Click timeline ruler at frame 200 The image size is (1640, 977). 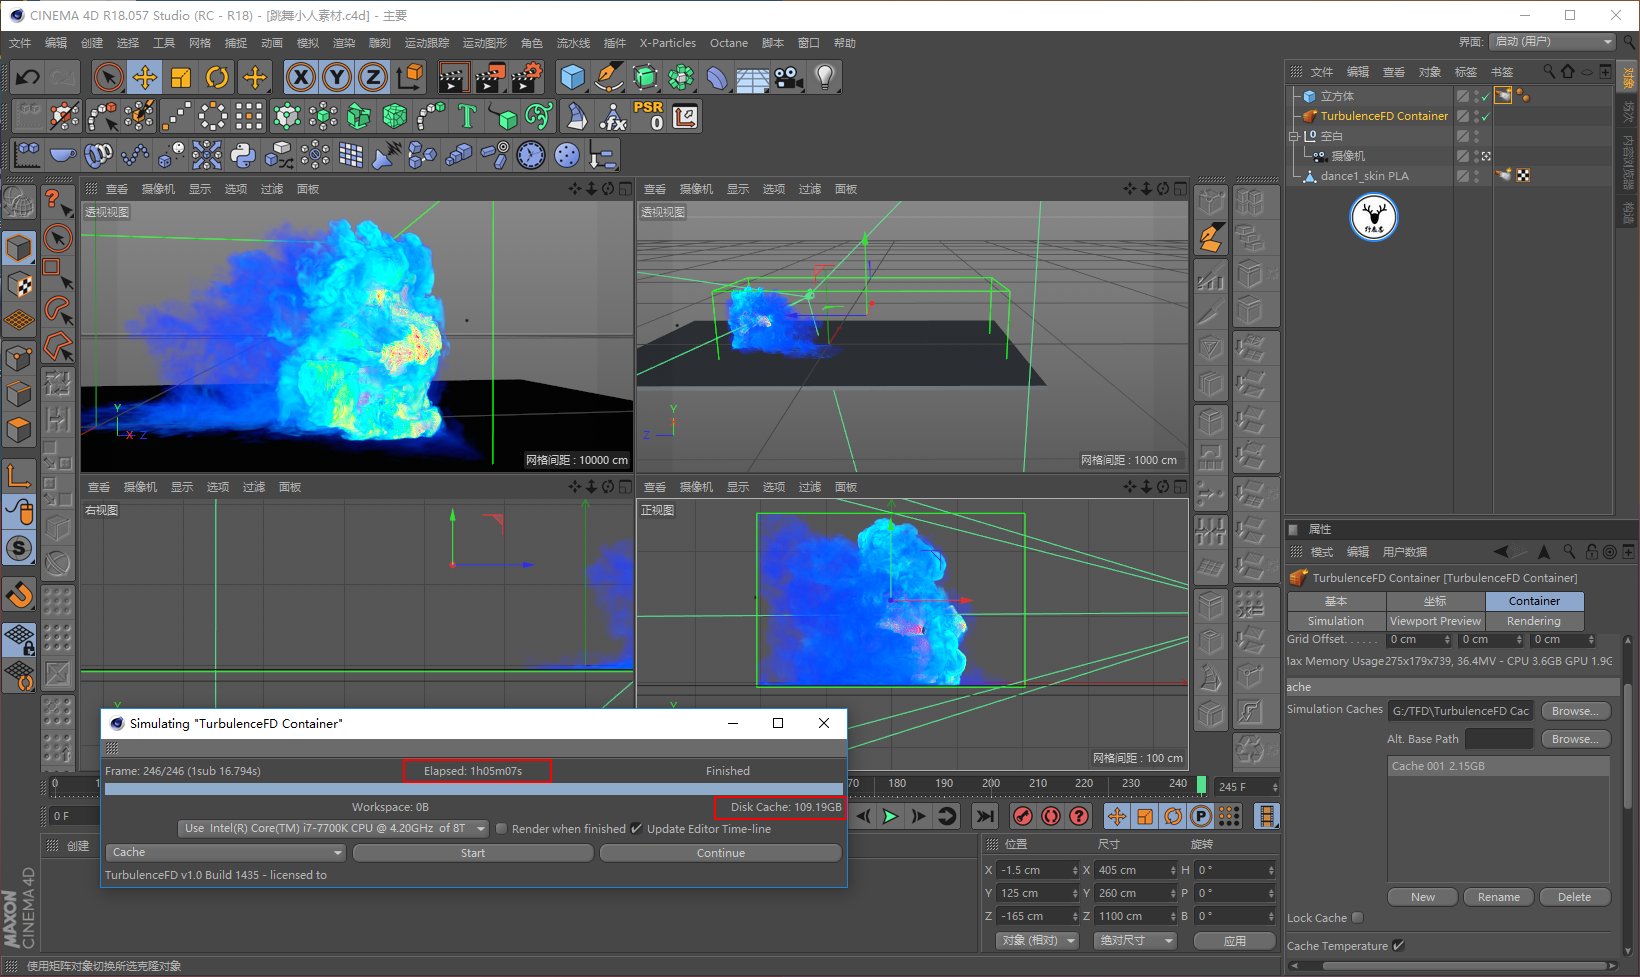991,784
